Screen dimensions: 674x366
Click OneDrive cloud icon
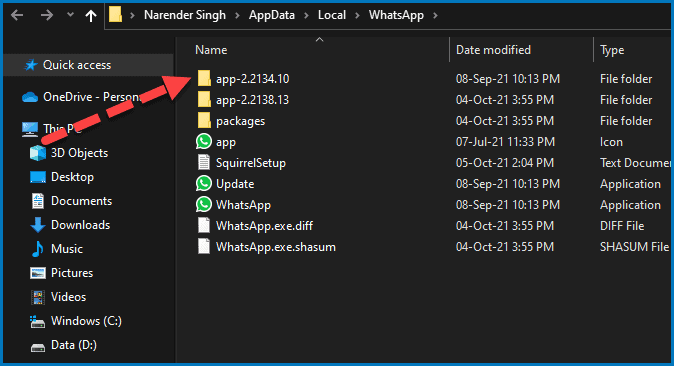30,97
